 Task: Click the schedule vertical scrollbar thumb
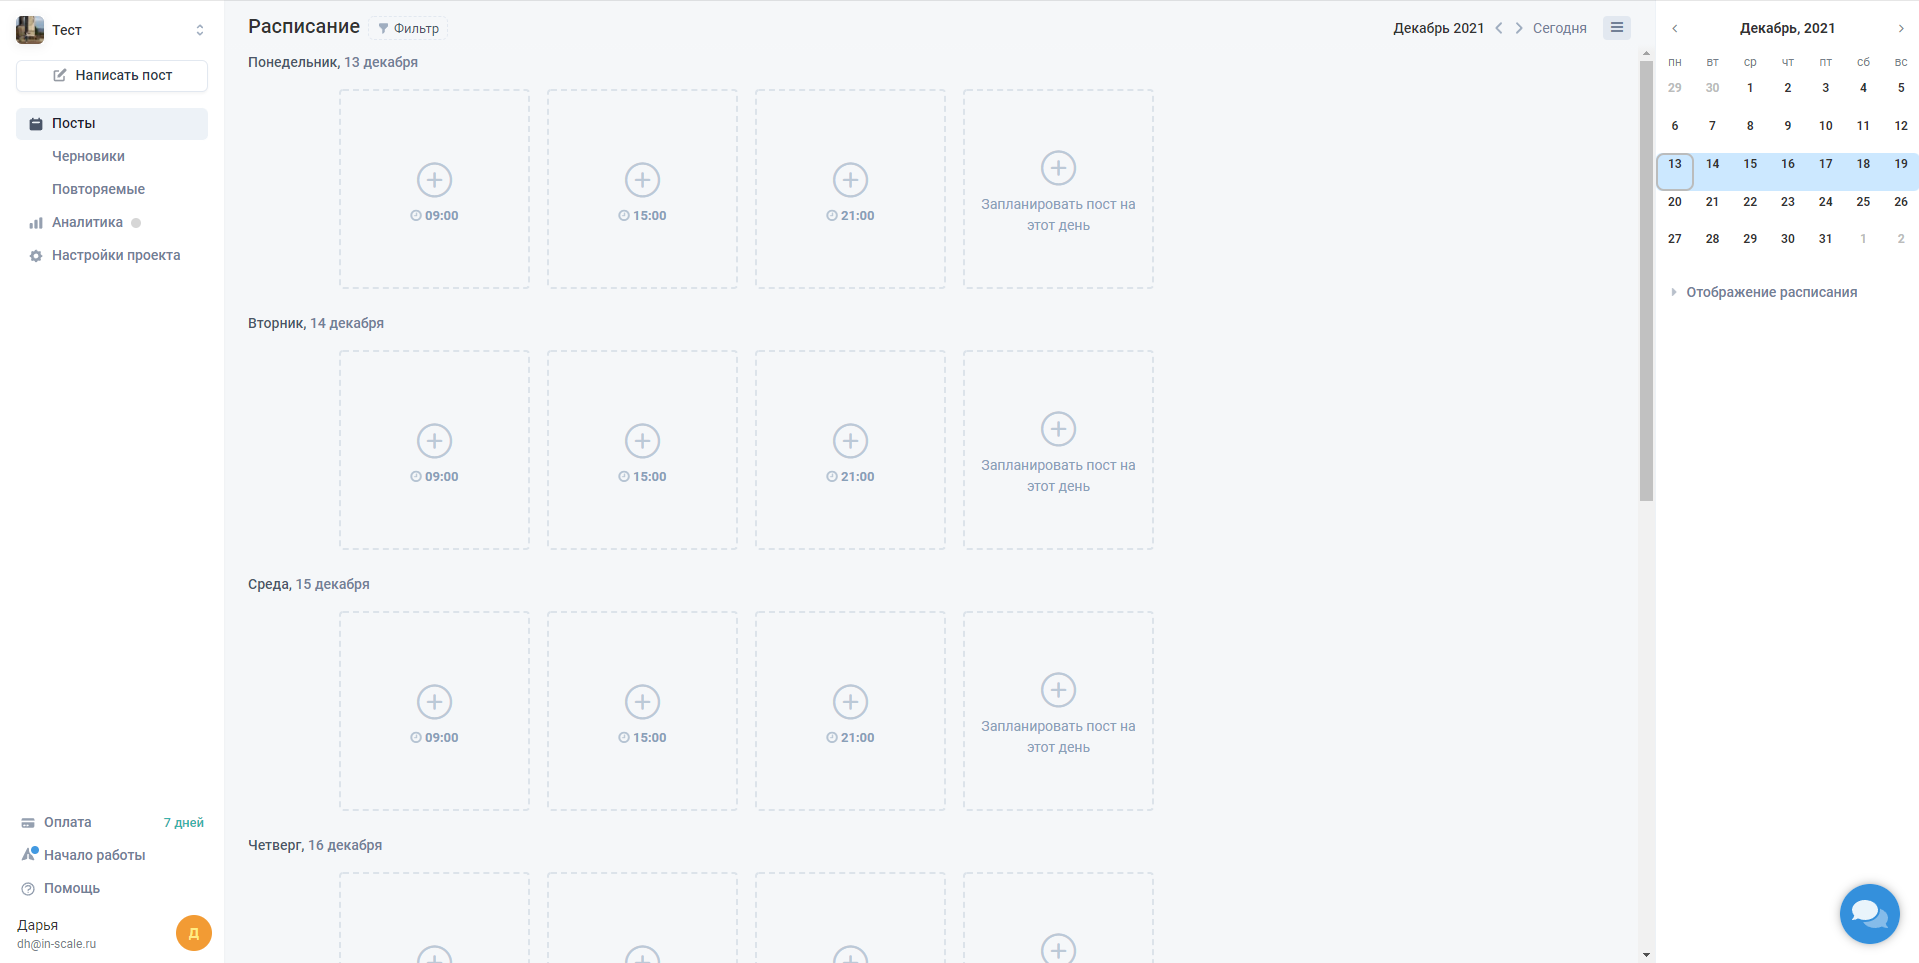tap(1646, 281)
